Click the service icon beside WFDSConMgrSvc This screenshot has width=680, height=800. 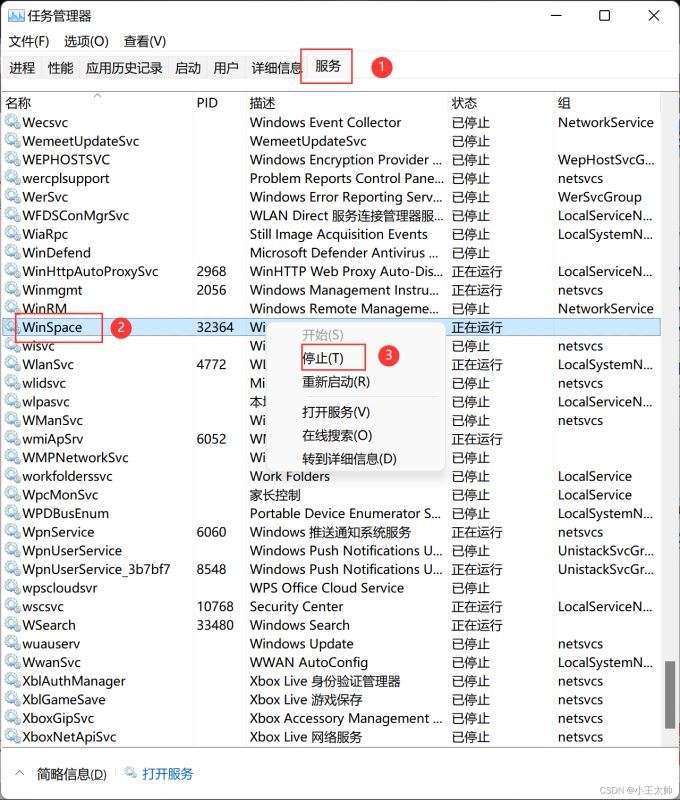click(12, 215)
